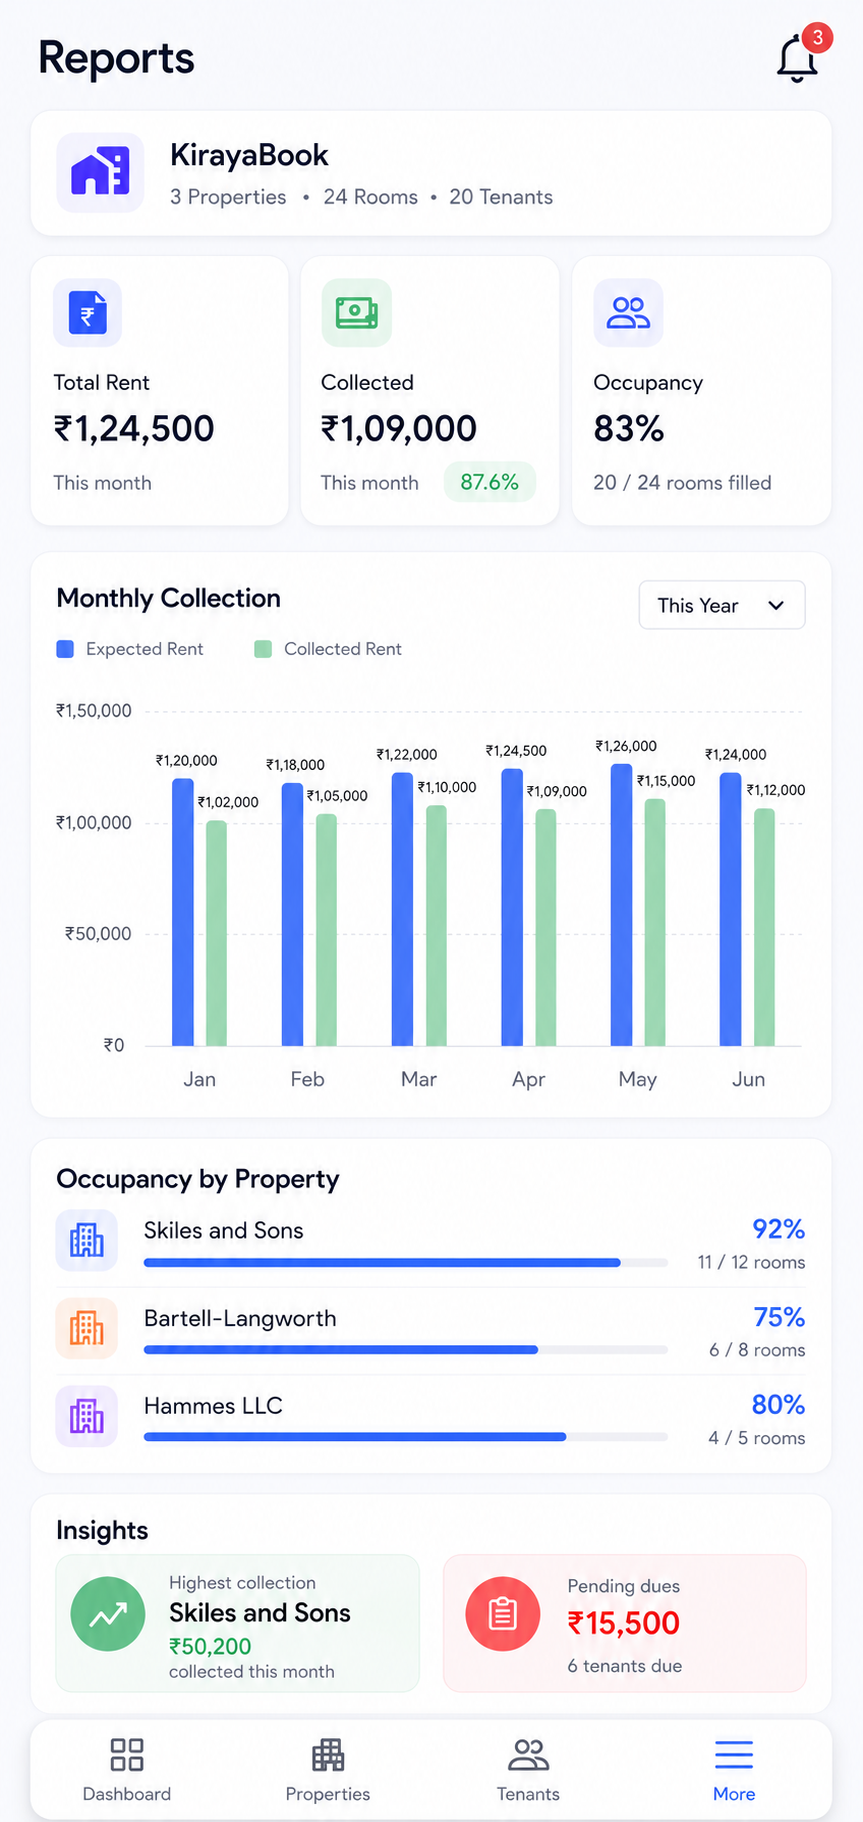Click the Feb collected rent green bar
863x1822 pixels.
pos(326,930)
